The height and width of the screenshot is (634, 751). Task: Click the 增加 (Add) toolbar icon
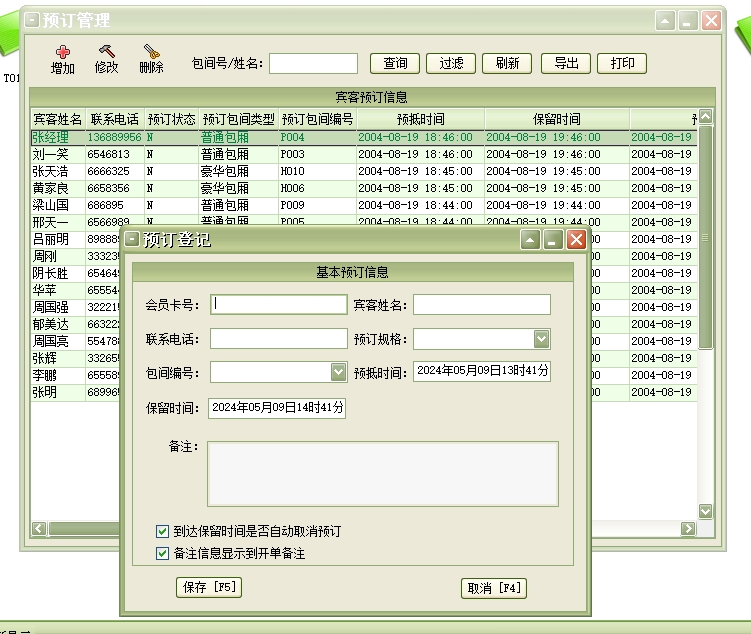[x=62, y=52]
